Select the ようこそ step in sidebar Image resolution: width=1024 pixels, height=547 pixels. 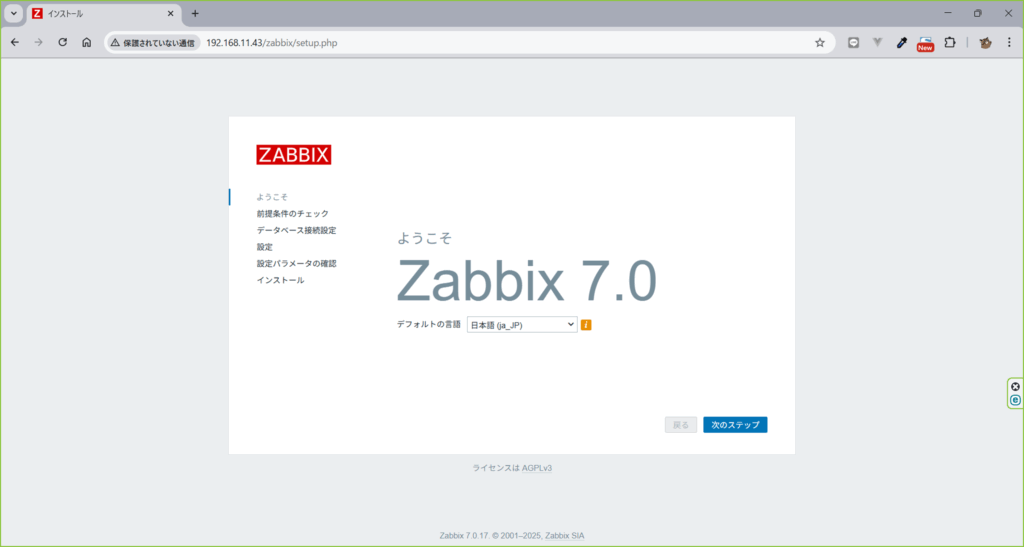(272, 196)
